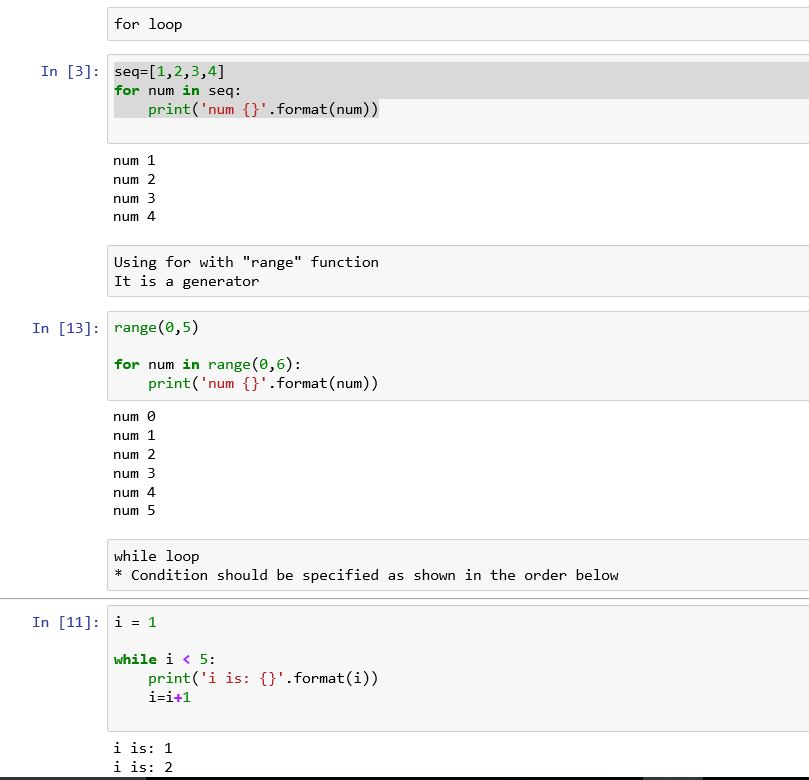Click the line print('i is: {}'.format(i))

click(x=263, y=678)
